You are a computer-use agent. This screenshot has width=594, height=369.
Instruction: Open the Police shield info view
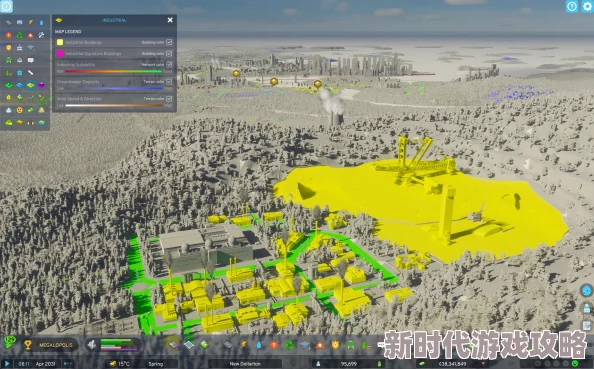click(x=8, y=48)
